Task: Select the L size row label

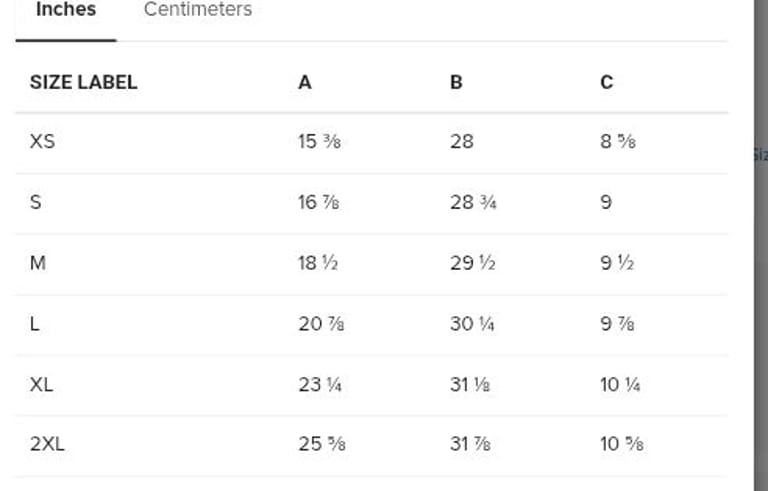Action: pyautogui.click(x=35, y=324)
